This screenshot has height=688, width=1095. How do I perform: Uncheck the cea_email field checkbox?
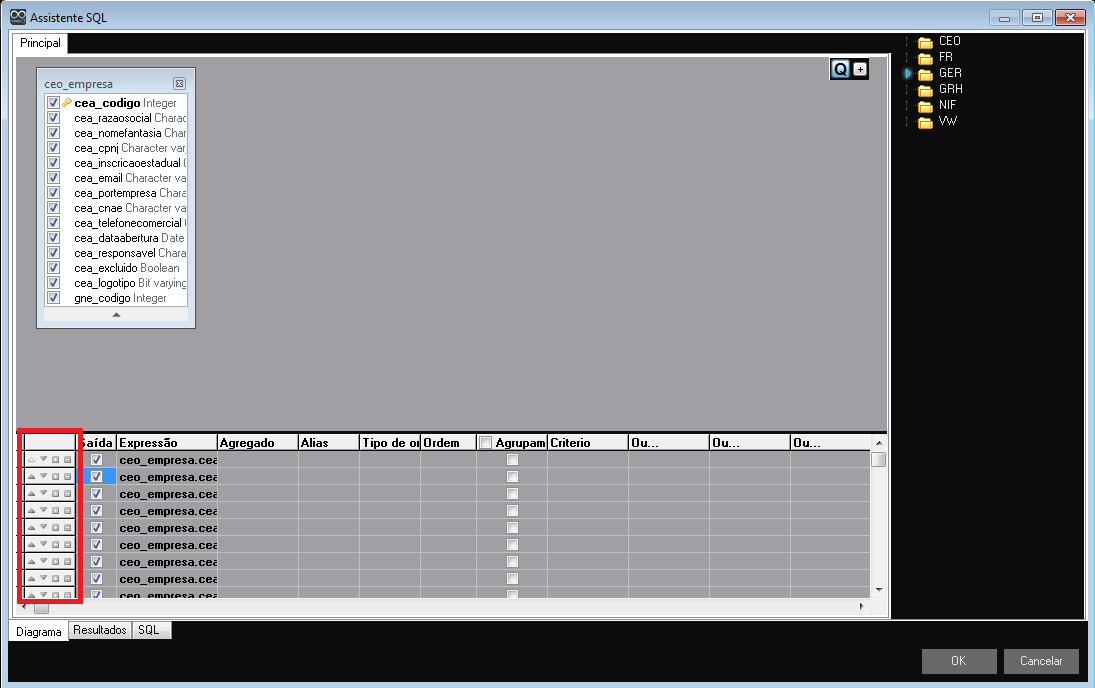point(53,178)
